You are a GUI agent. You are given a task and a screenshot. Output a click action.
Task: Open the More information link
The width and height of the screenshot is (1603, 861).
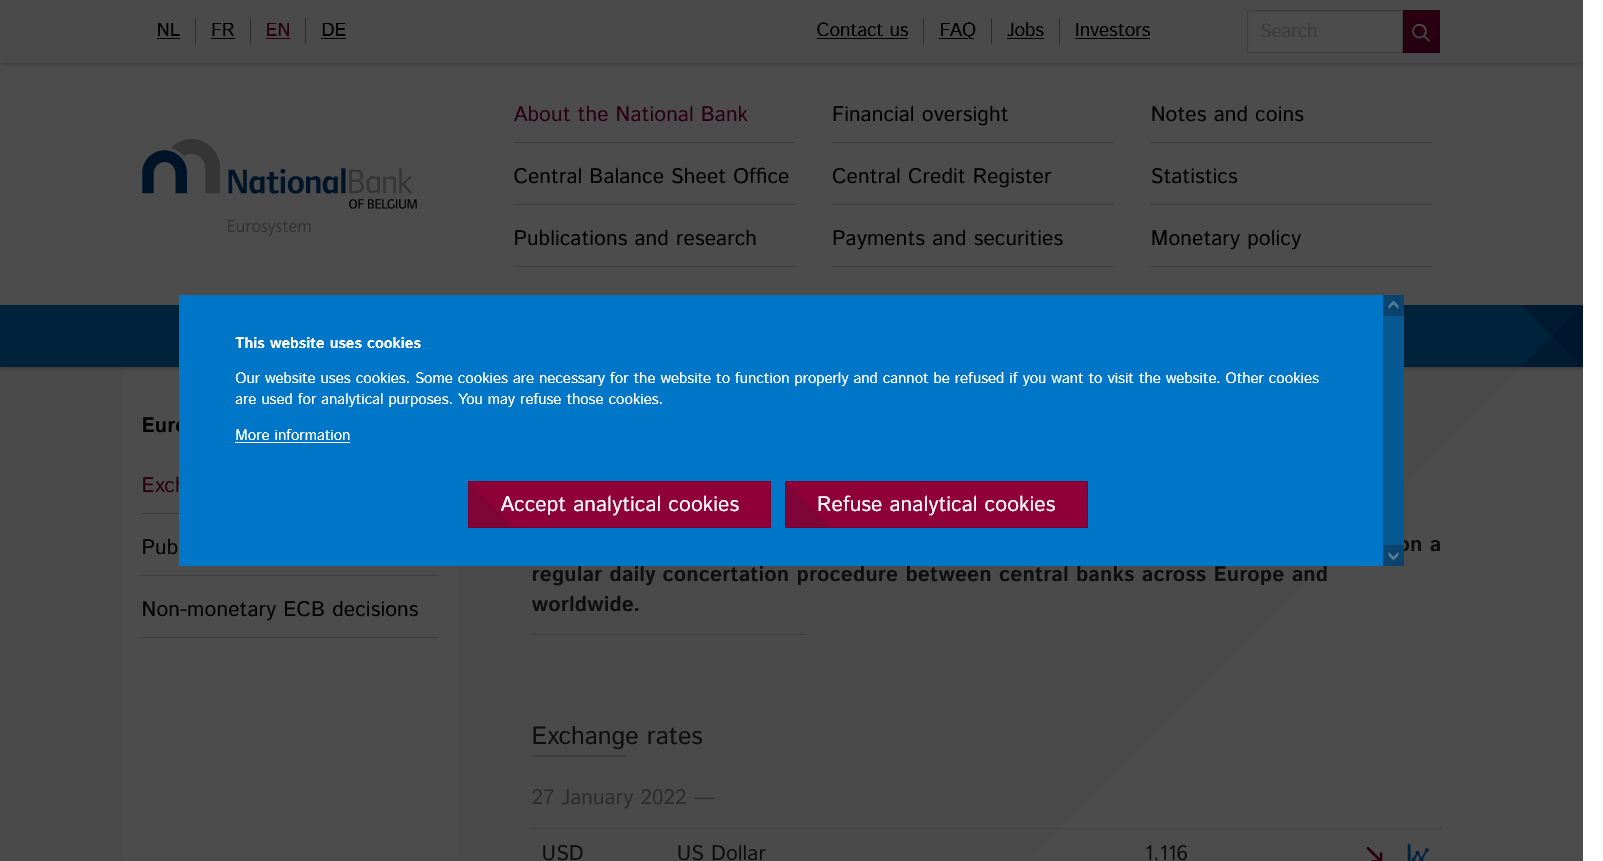[x=292, y=435]
